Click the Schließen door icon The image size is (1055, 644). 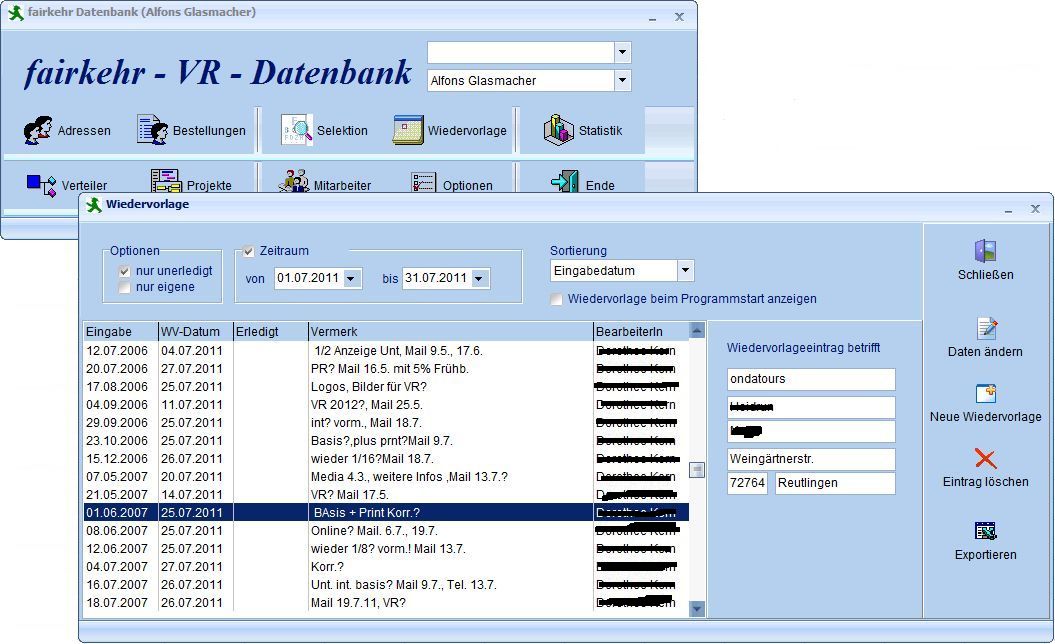point(985,251)
